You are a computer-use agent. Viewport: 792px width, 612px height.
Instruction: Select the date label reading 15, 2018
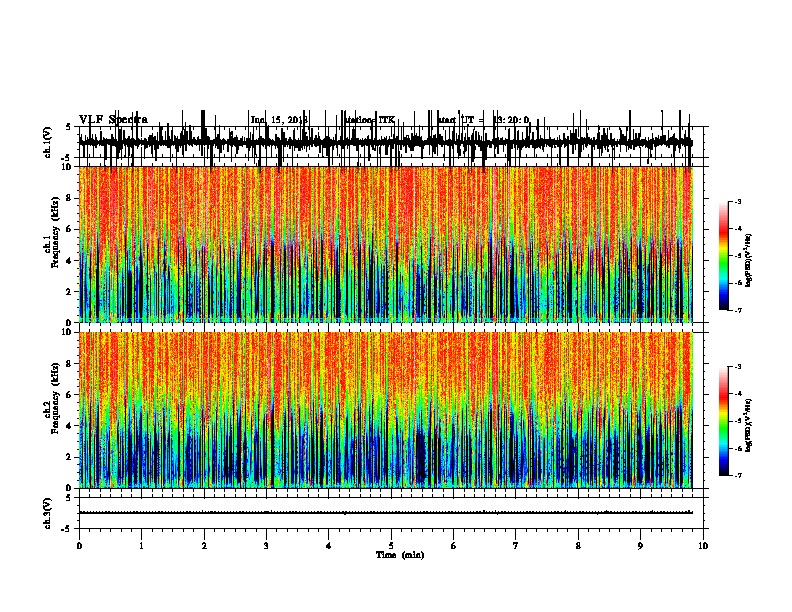pos(287,120)
